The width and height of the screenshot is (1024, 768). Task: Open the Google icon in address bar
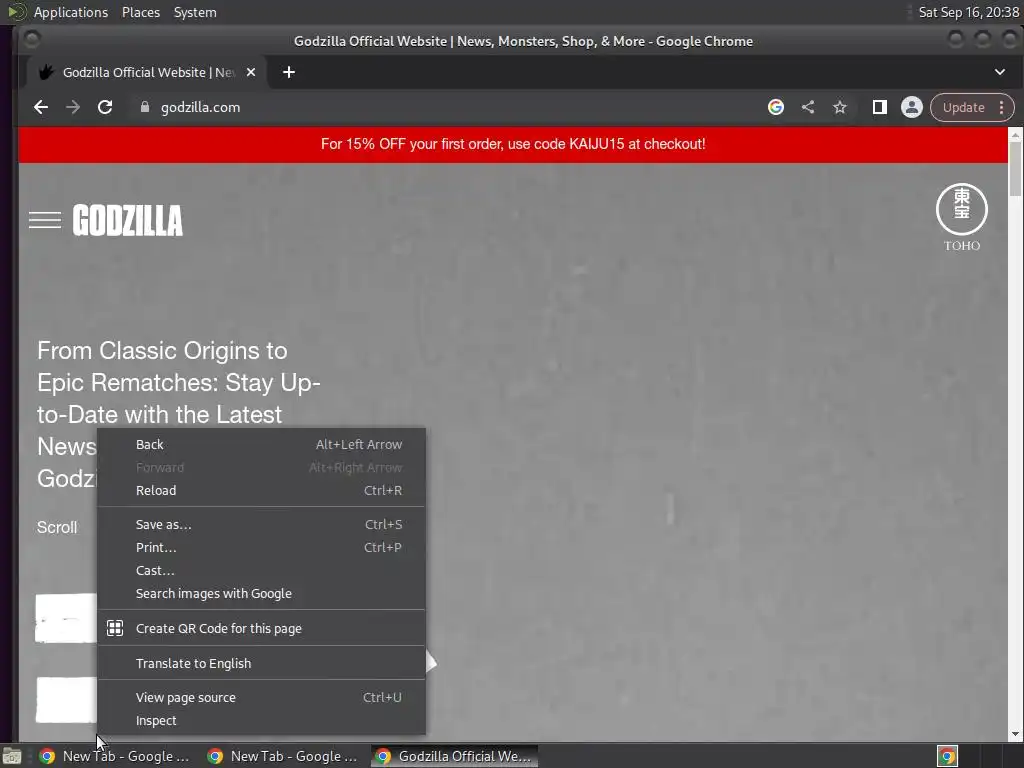pyautogui.click(x=776, y=107)
